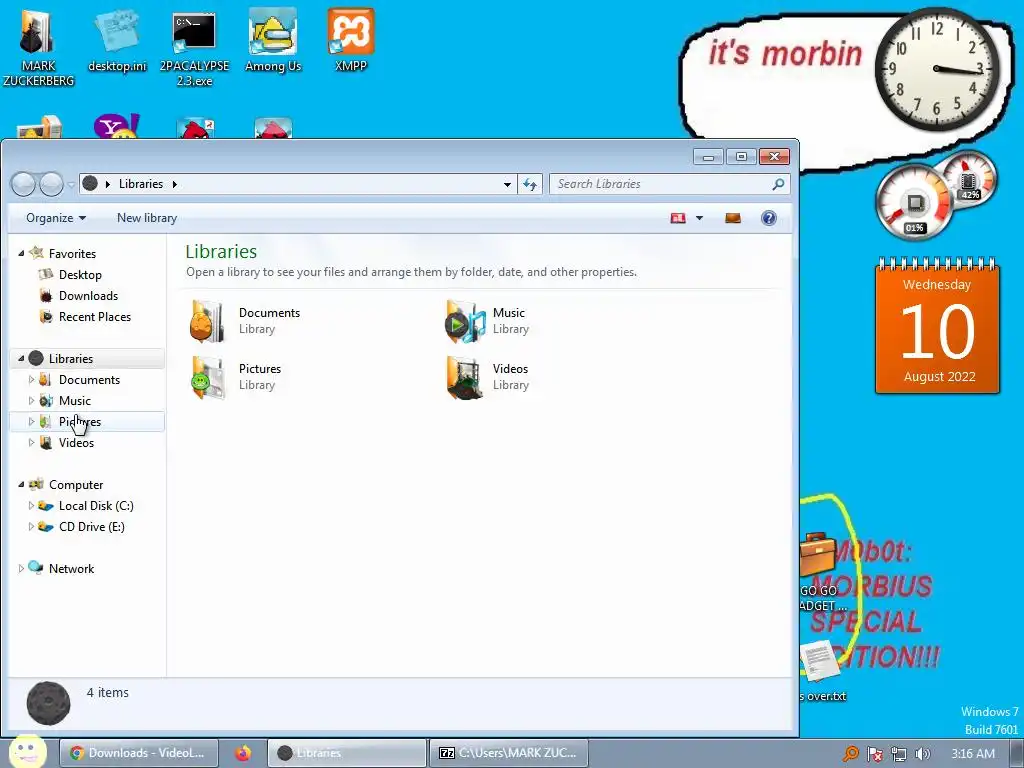The image size is (1024, 768).
Task: Select the Music library icon
Action: point(465,321)
